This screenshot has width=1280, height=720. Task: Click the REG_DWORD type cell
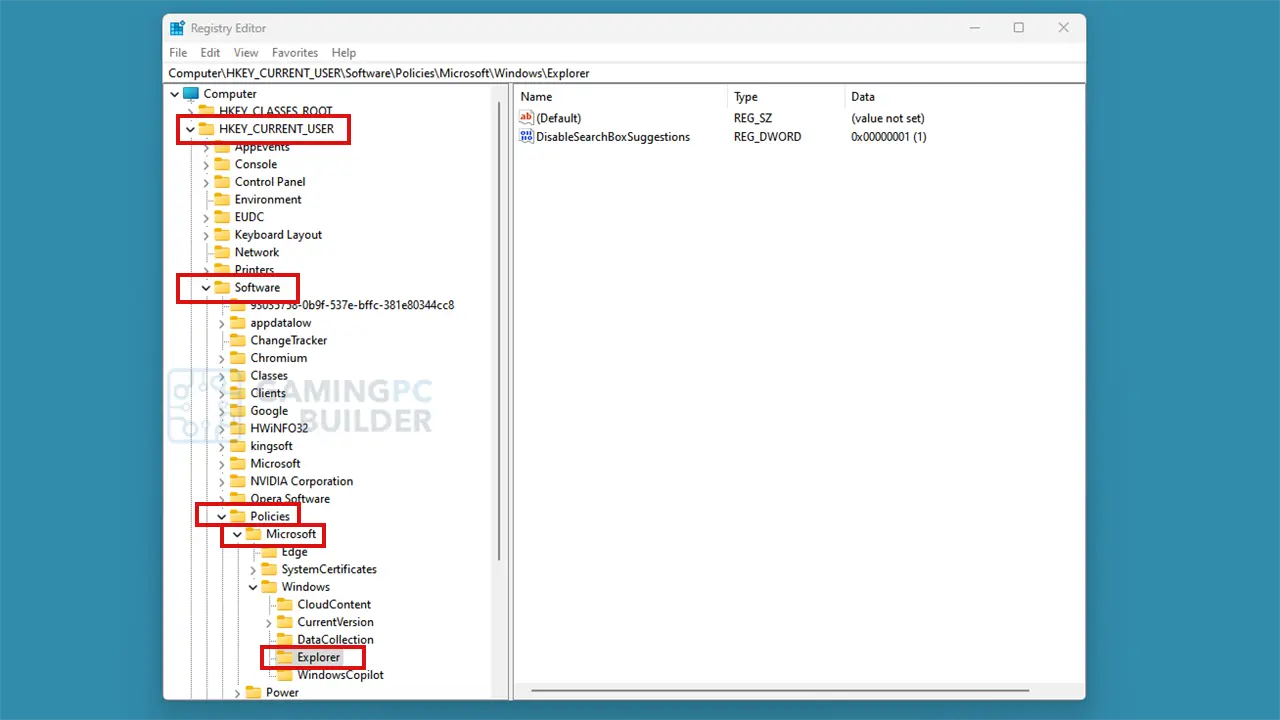(x=767, y=136)
